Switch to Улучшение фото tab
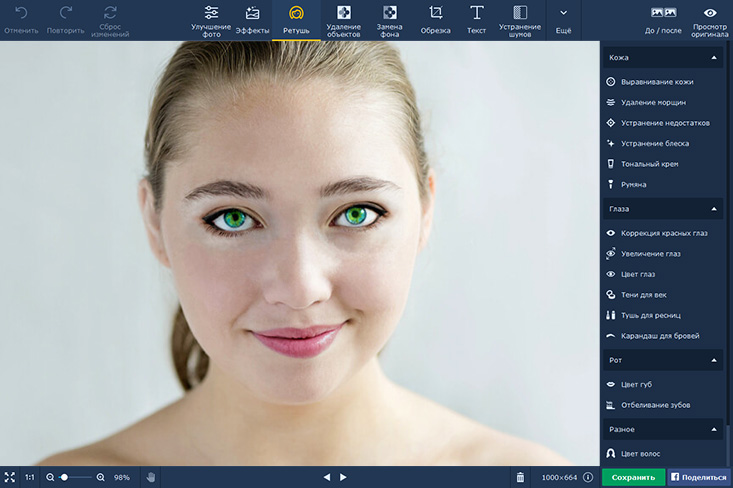 pyautogui.click(x=211, y=20)
